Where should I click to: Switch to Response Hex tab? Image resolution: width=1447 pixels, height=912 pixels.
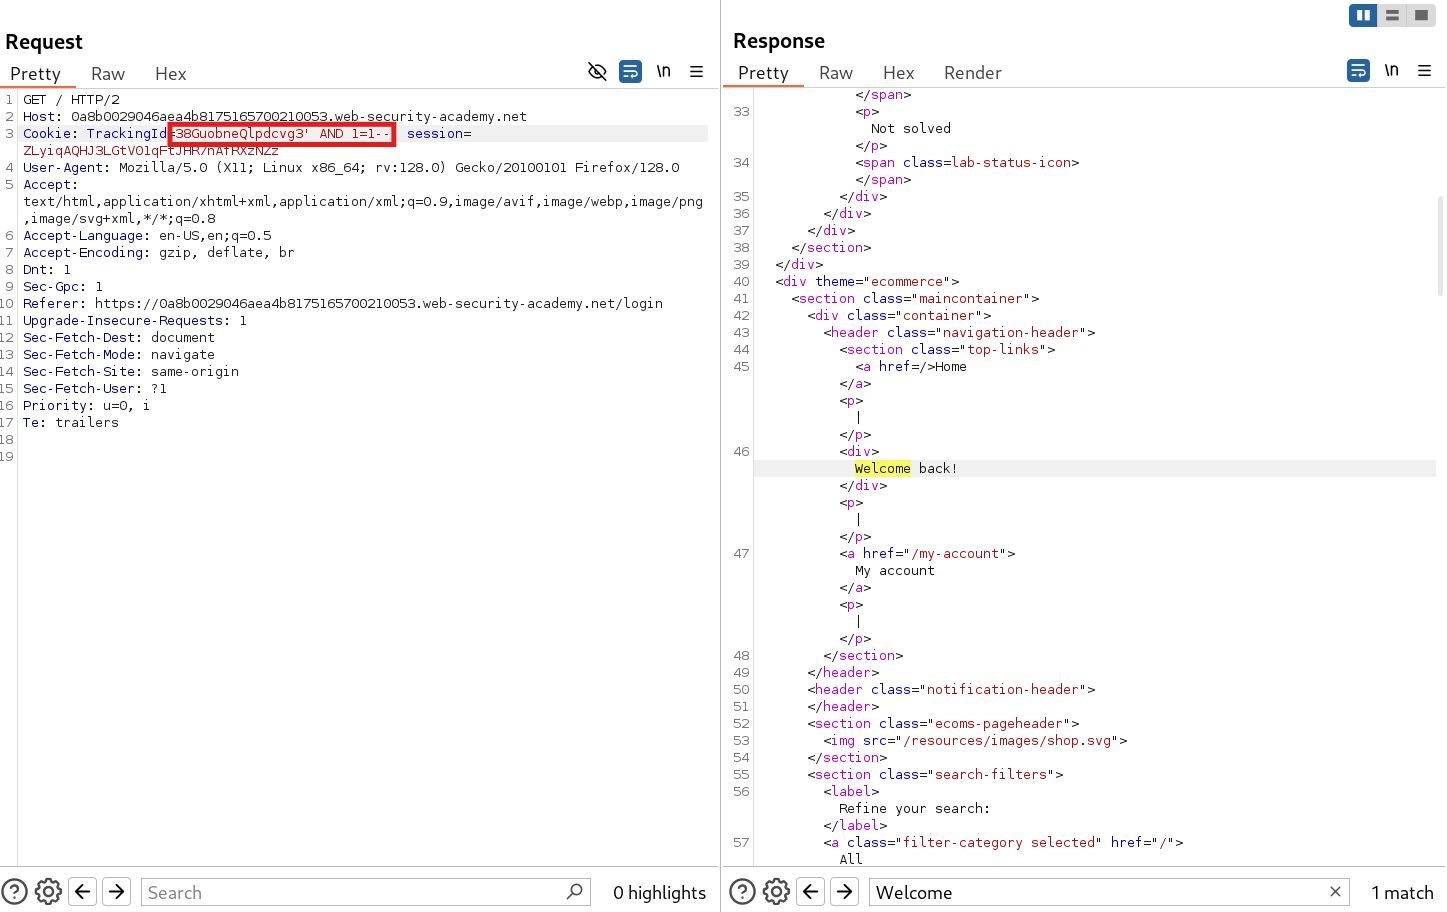899,73
